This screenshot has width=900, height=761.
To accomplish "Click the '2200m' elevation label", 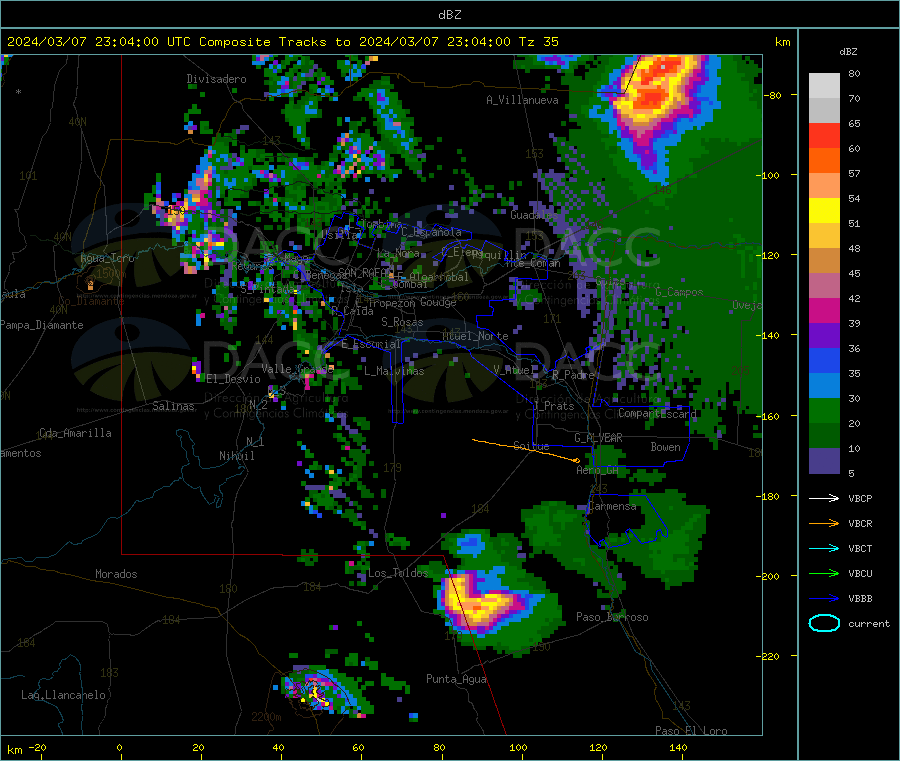I will click(266, 717).
